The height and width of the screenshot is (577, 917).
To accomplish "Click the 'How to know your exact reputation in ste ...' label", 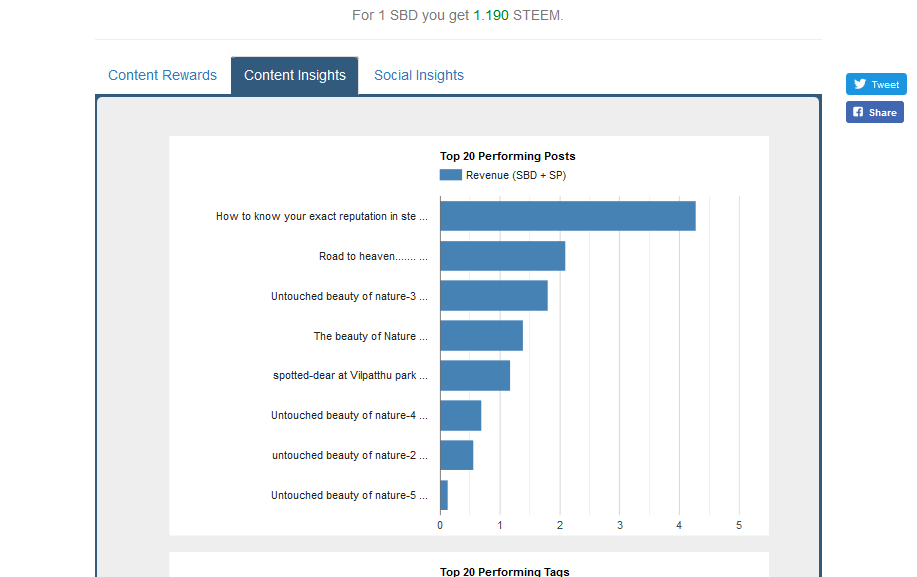I will click(x=322, y=216).
